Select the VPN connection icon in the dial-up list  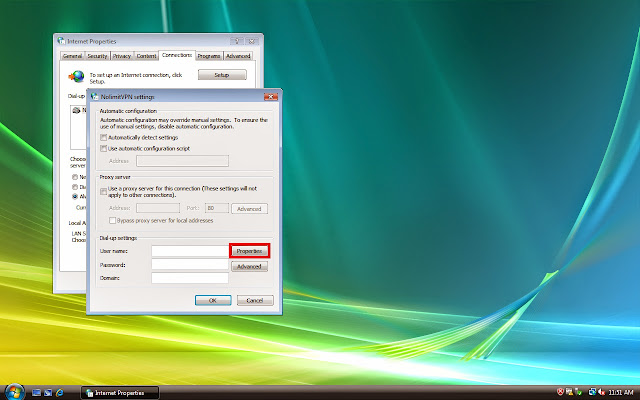click(76, 110)
